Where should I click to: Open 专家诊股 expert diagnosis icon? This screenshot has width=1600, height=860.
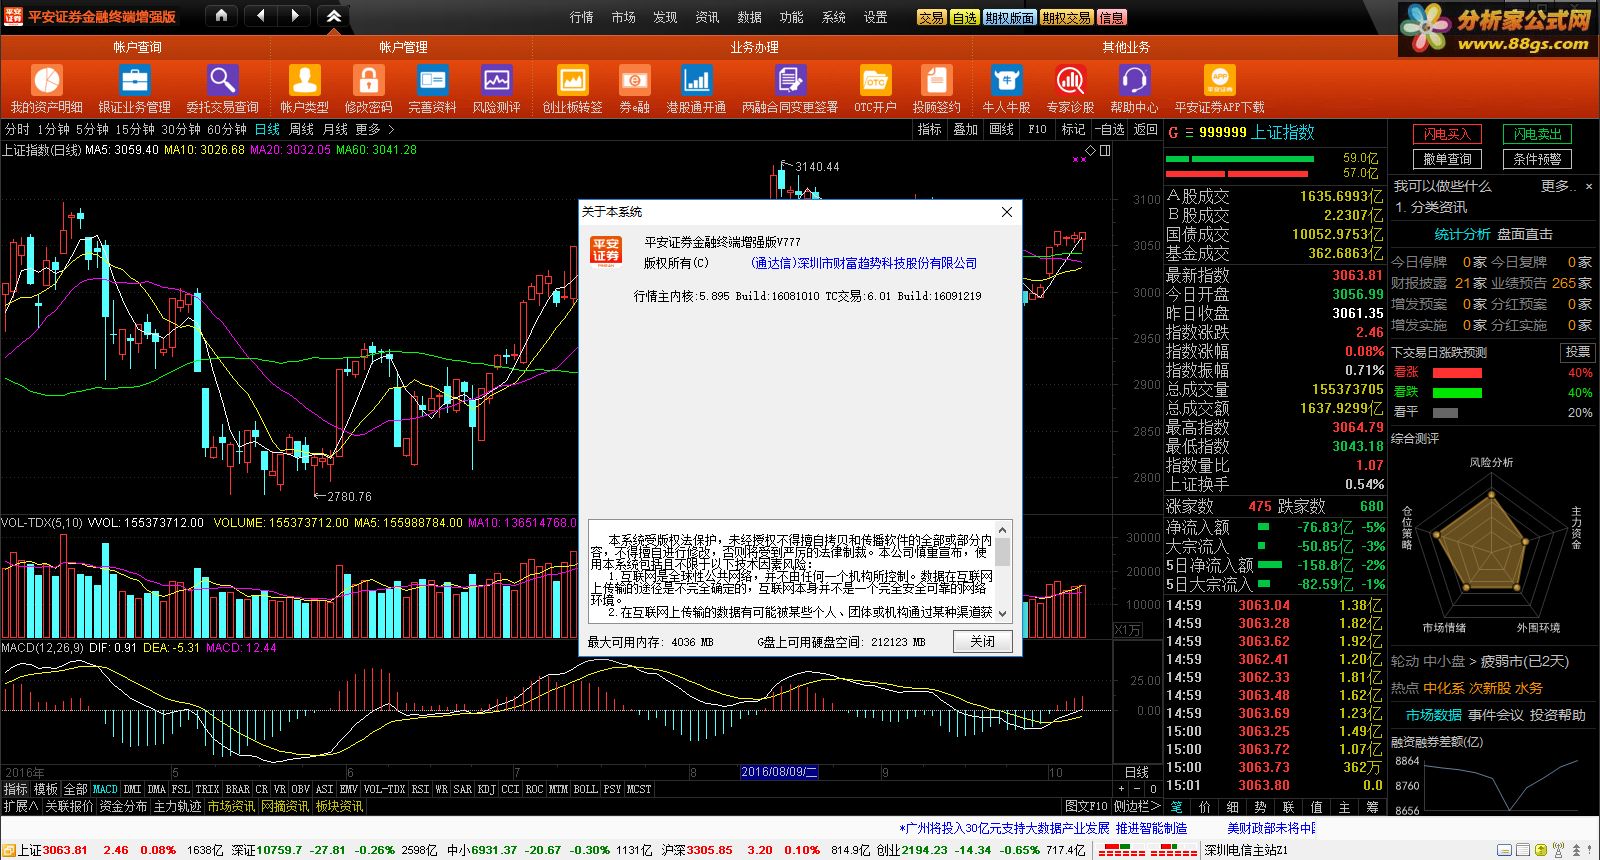pyautogui.click(x=1070, y=80)
